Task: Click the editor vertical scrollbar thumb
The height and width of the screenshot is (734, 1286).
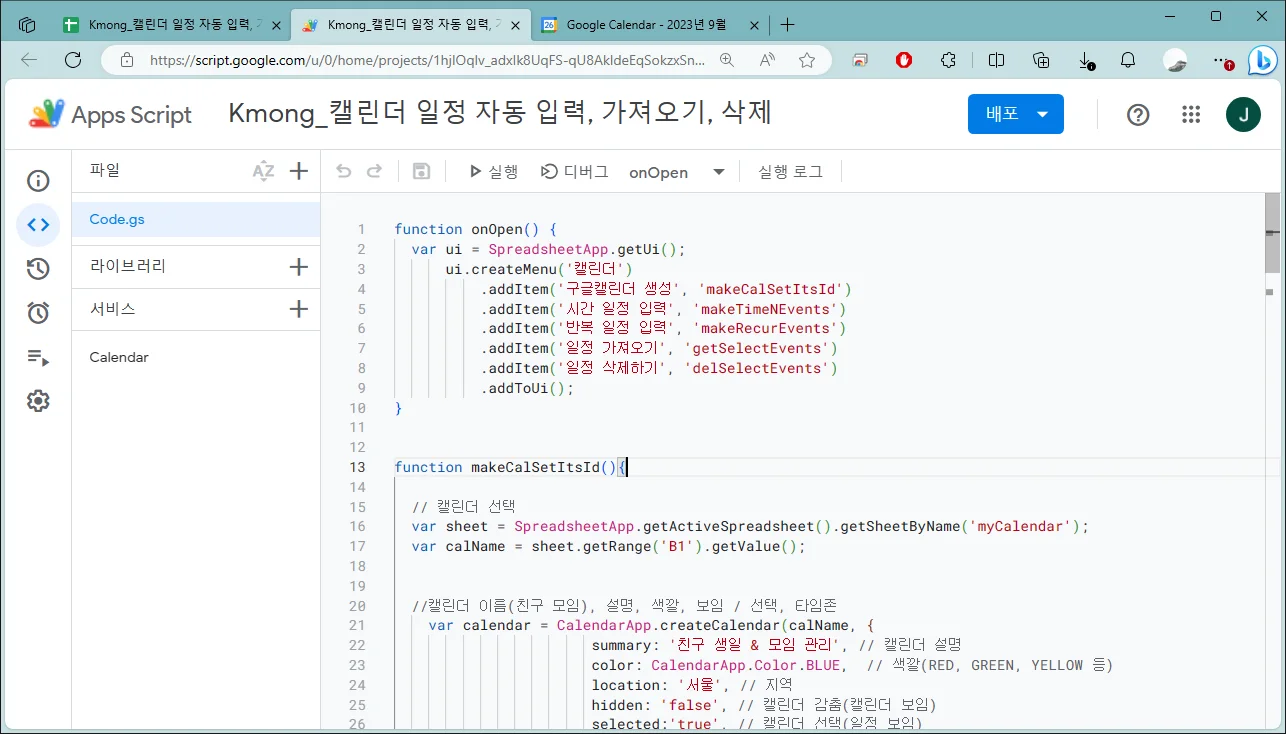Action: [1272, 232]
